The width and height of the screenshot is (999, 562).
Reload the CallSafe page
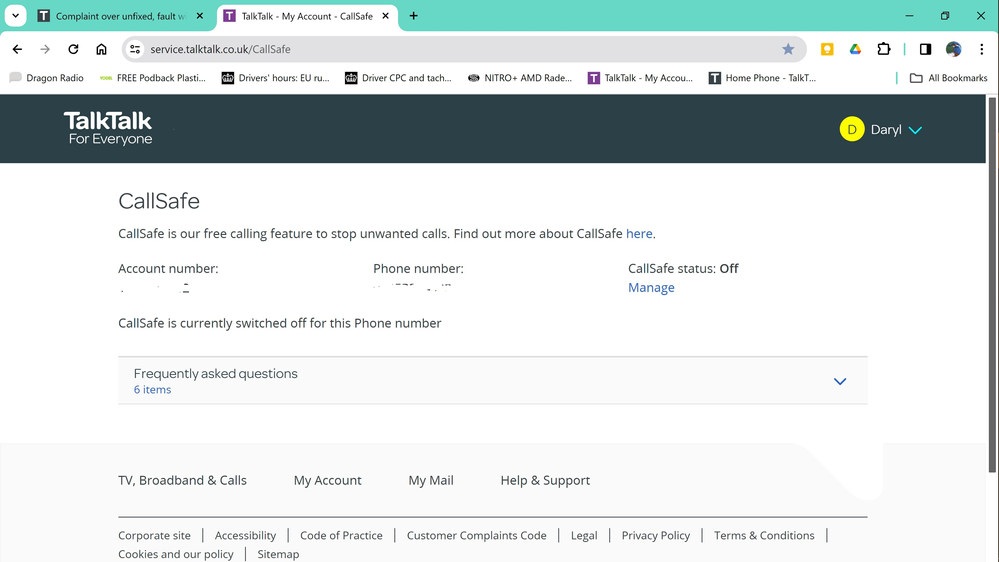[x=73, y=49]
